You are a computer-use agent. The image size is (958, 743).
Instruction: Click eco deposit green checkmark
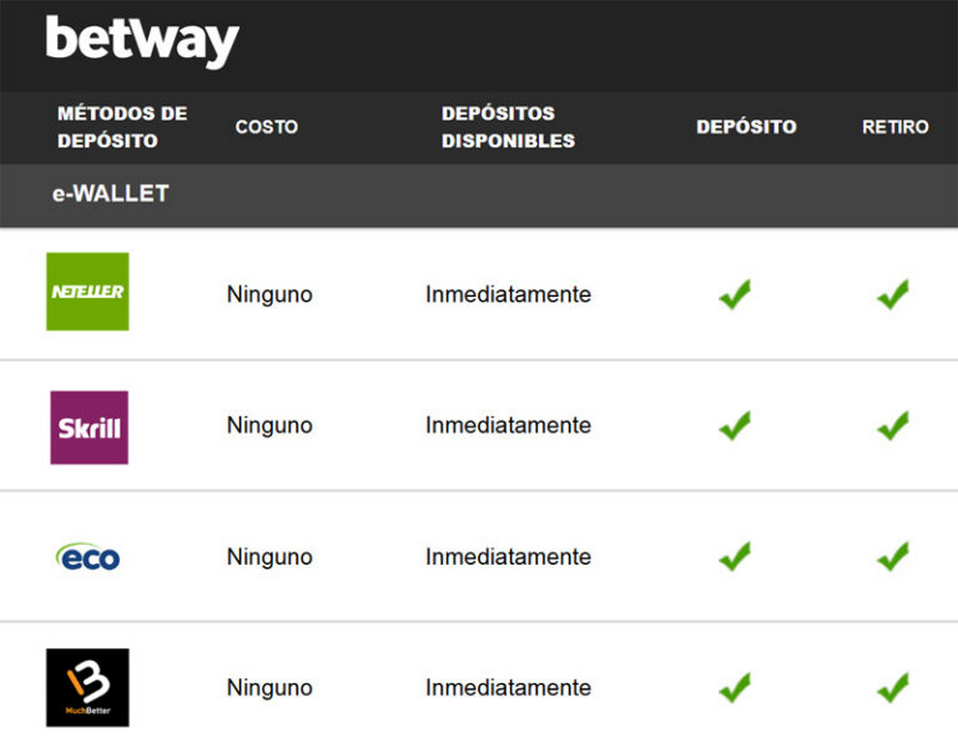[x=734, y=557]
